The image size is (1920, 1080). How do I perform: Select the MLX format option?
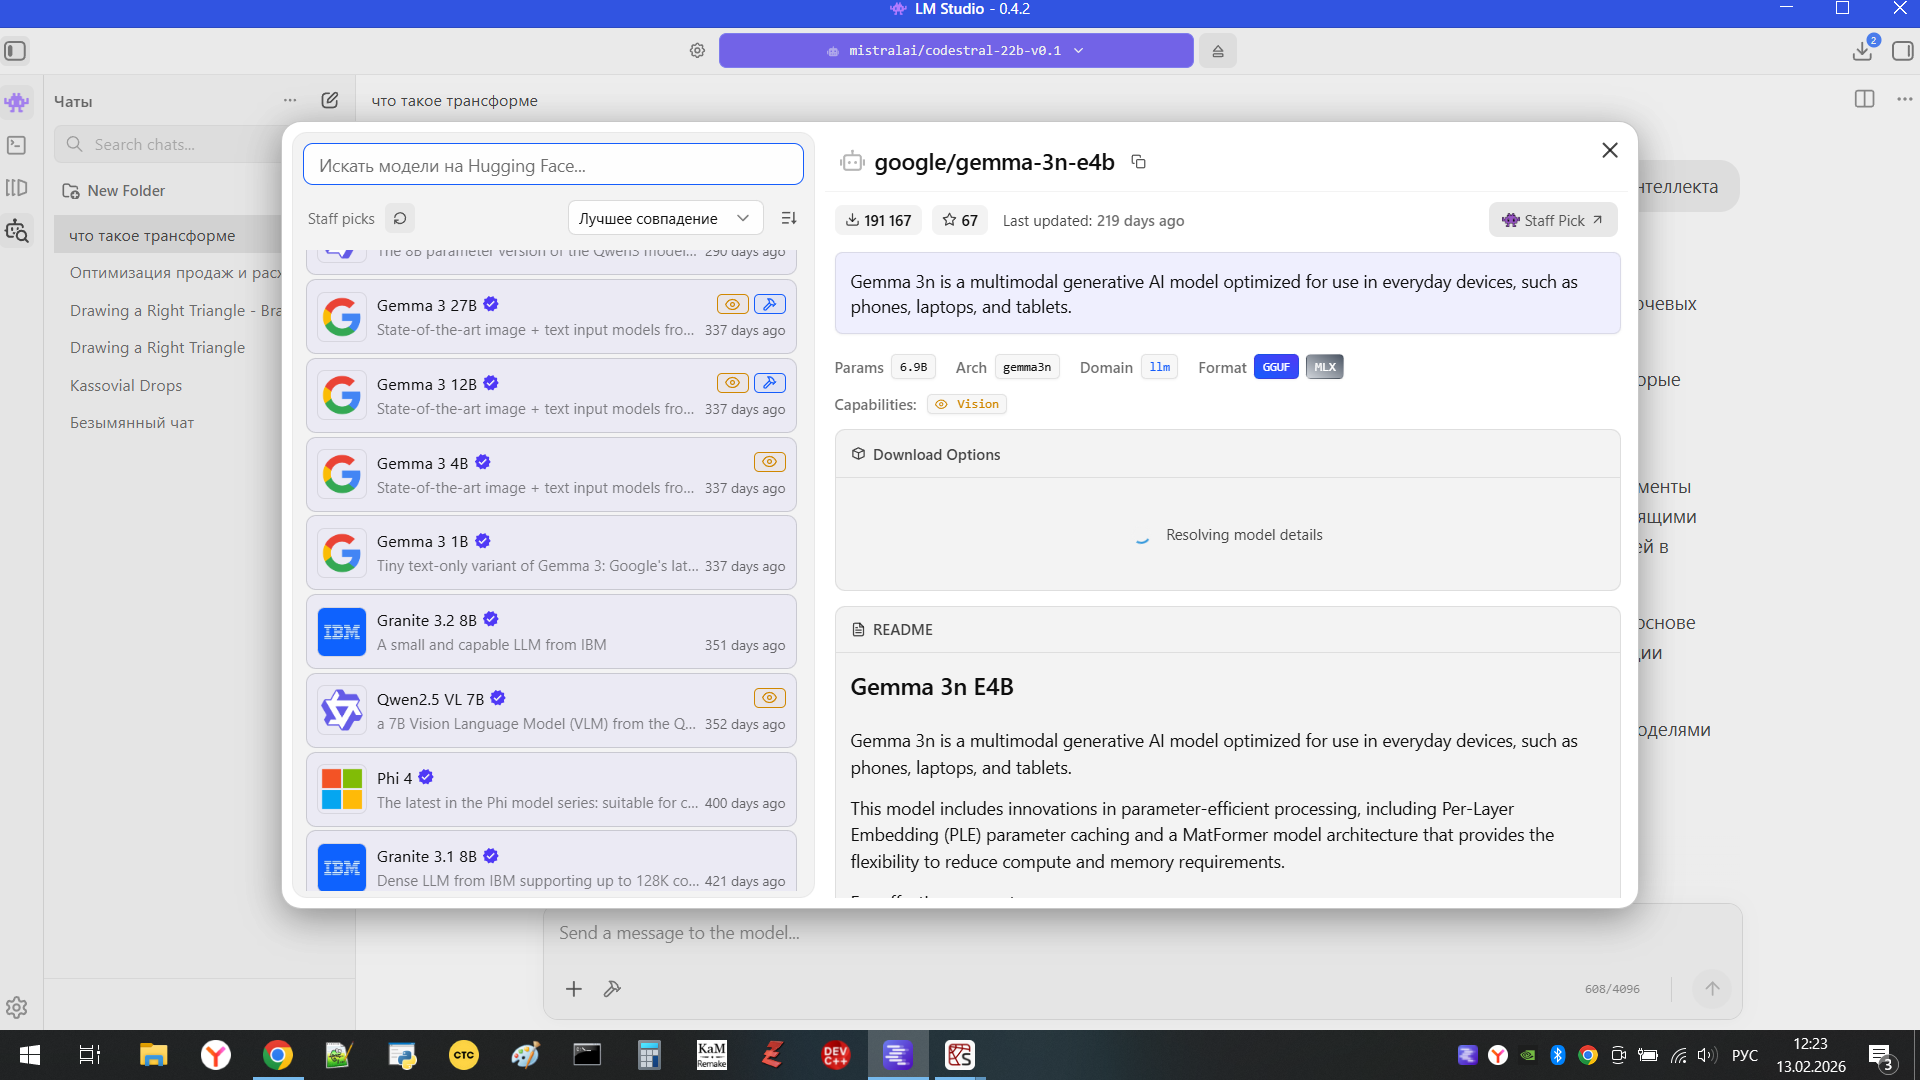tap(1324, 367)
